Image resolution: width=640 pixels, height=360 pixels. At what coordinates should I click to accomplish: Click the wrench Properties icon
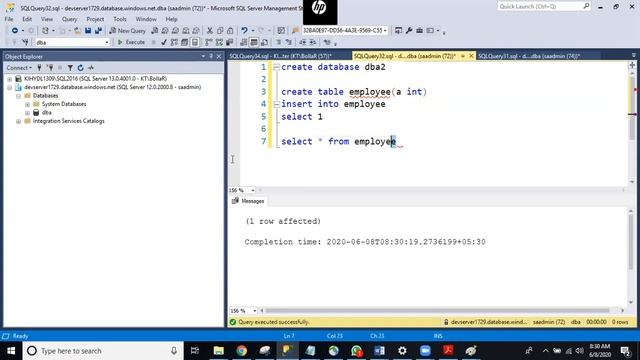409,31
